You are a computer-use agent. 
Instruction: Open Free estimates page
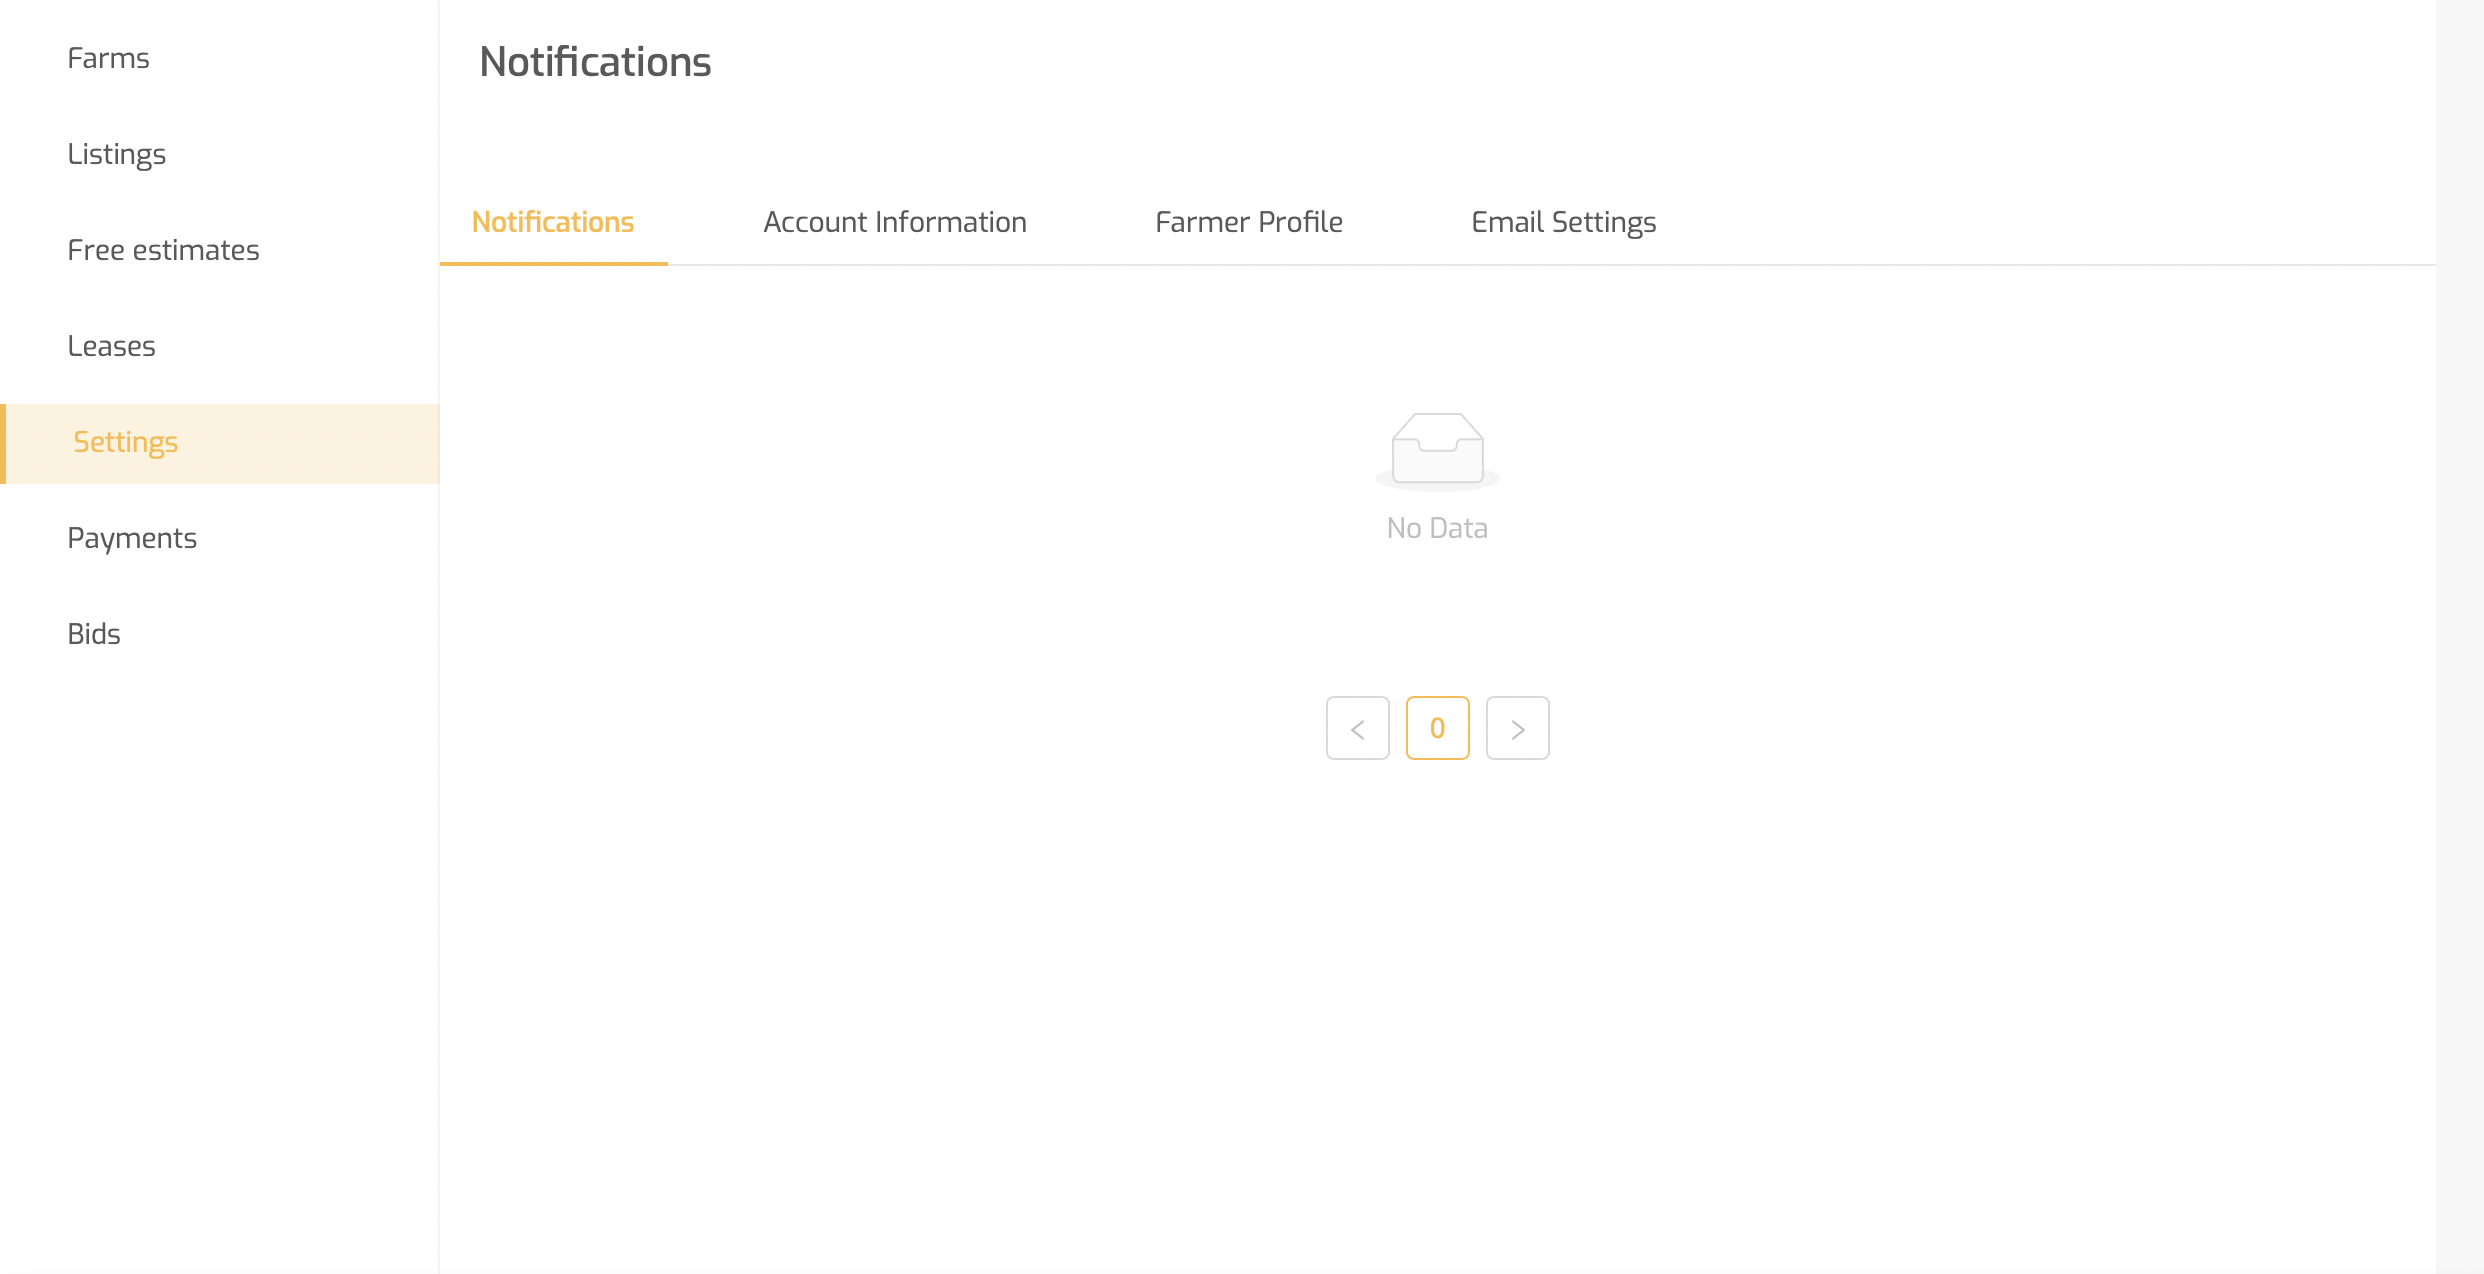pos(163,250)
